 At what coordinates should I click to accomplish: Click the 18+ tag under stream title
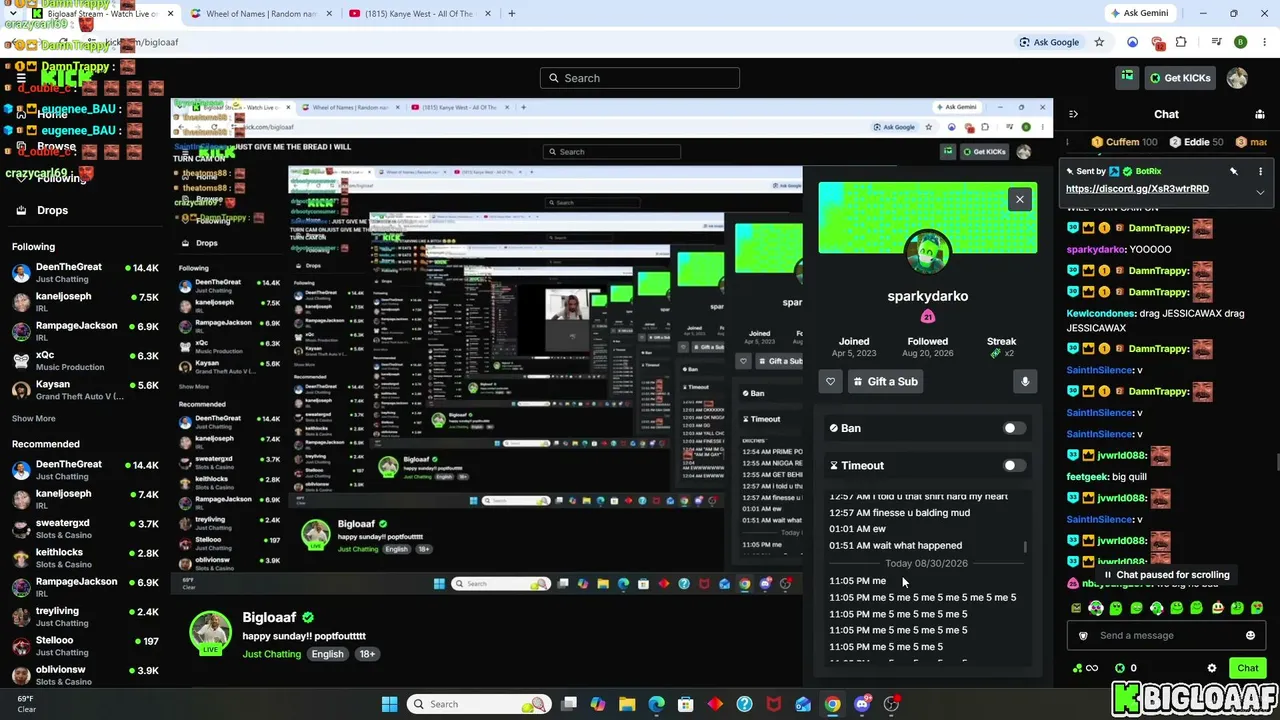pyautogui.click(x=367, y=654)
